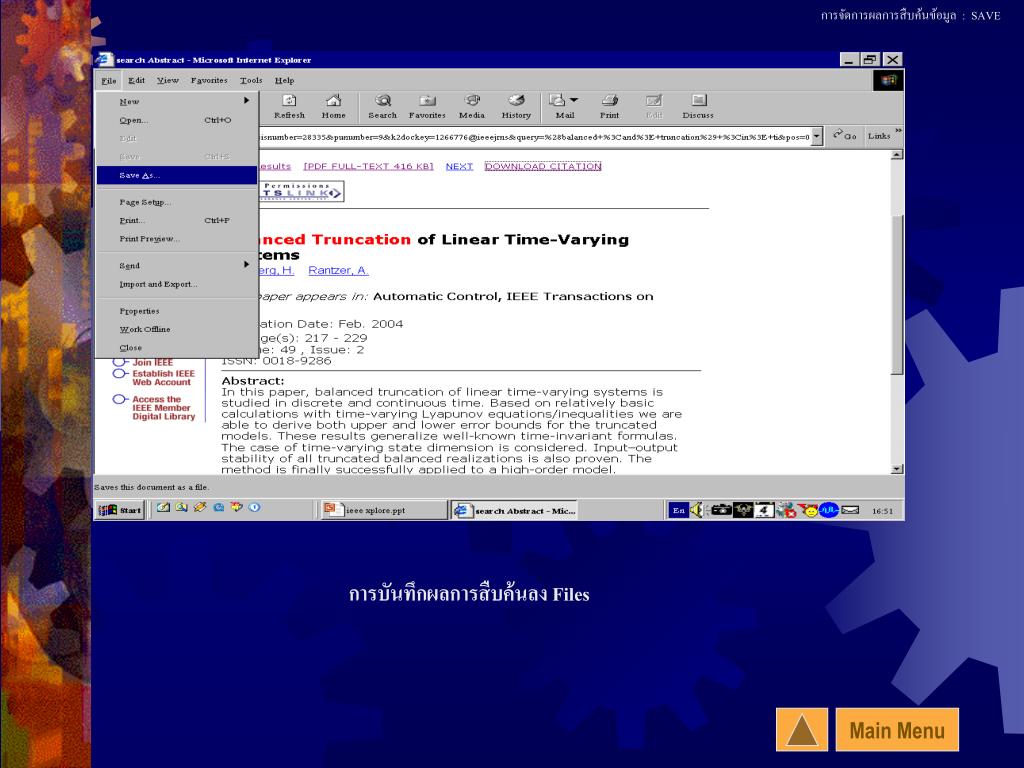Open the File menu
The width and height of the screenshot is (1024, 768).
coord(108,80)
